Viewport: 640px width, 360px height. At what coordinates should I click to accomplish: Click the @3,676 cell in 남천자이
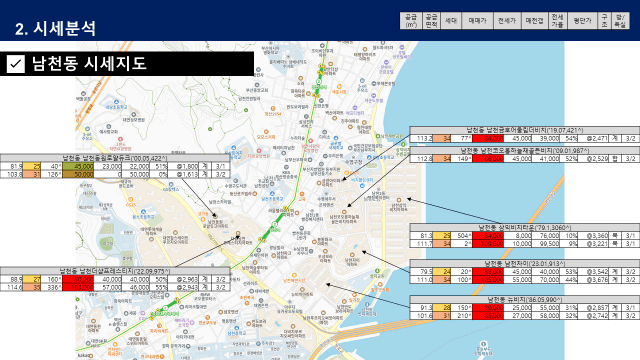594,280
